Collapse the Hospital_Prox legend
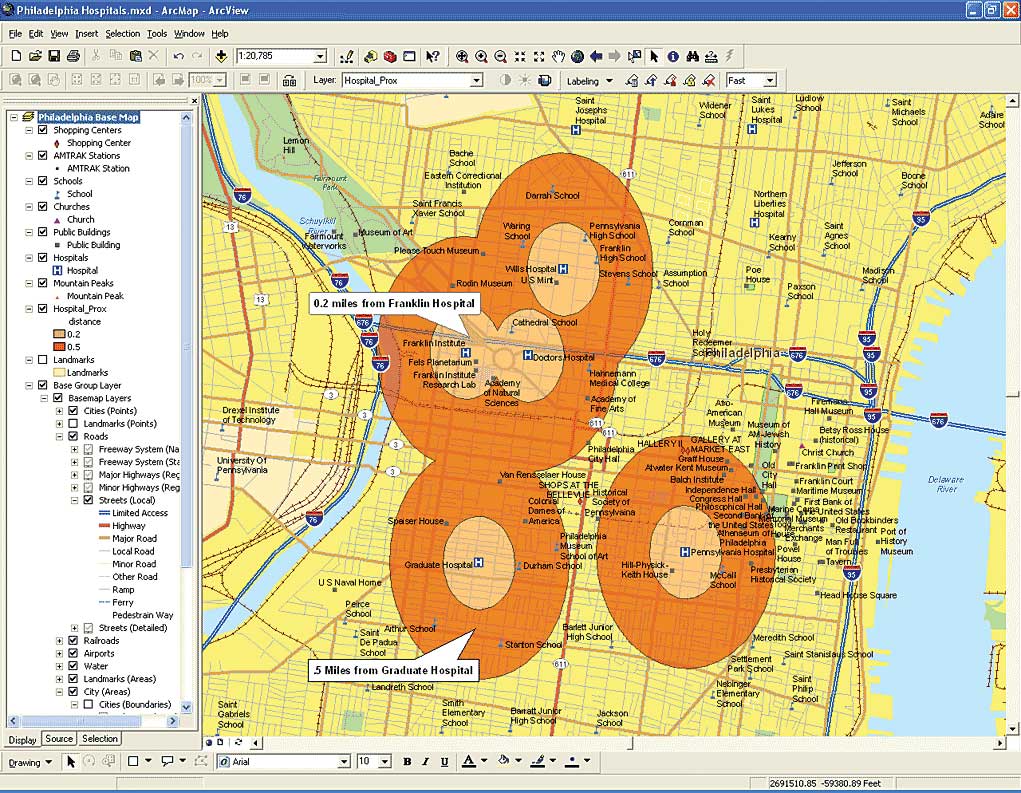The height and width of the screenshot is (793, 1021). click(29, 309)
